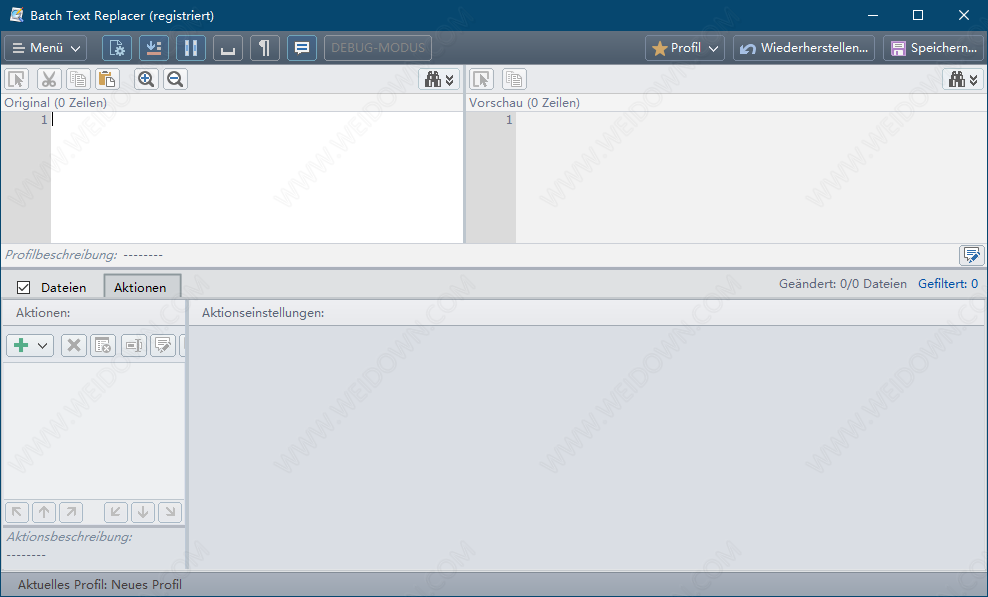
Task: Toggle the download-arrow lines toolbar icon
Action: click(x=154, y=48)
